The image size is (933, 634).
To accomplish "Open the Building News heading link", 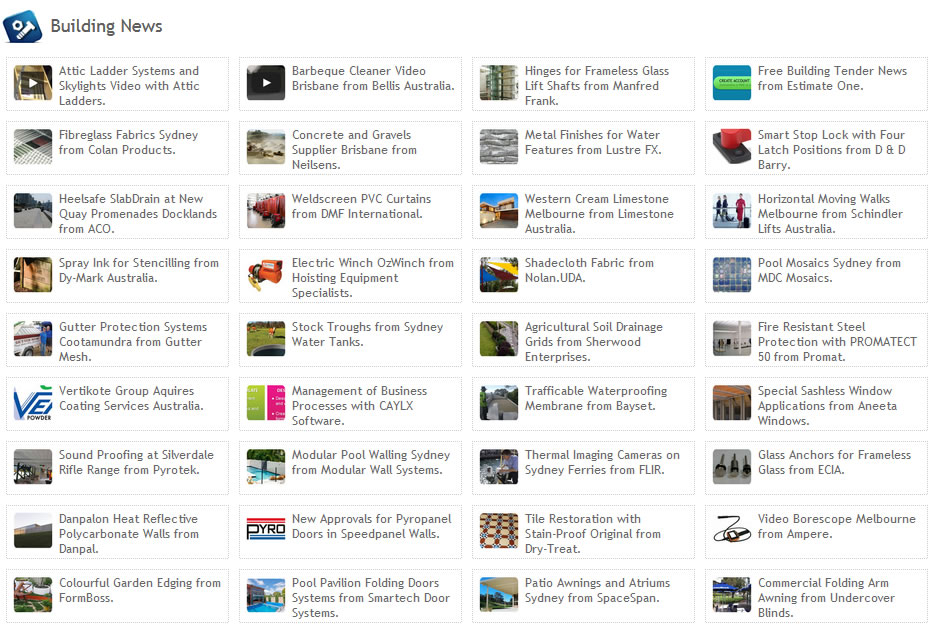I will (107, 26).
